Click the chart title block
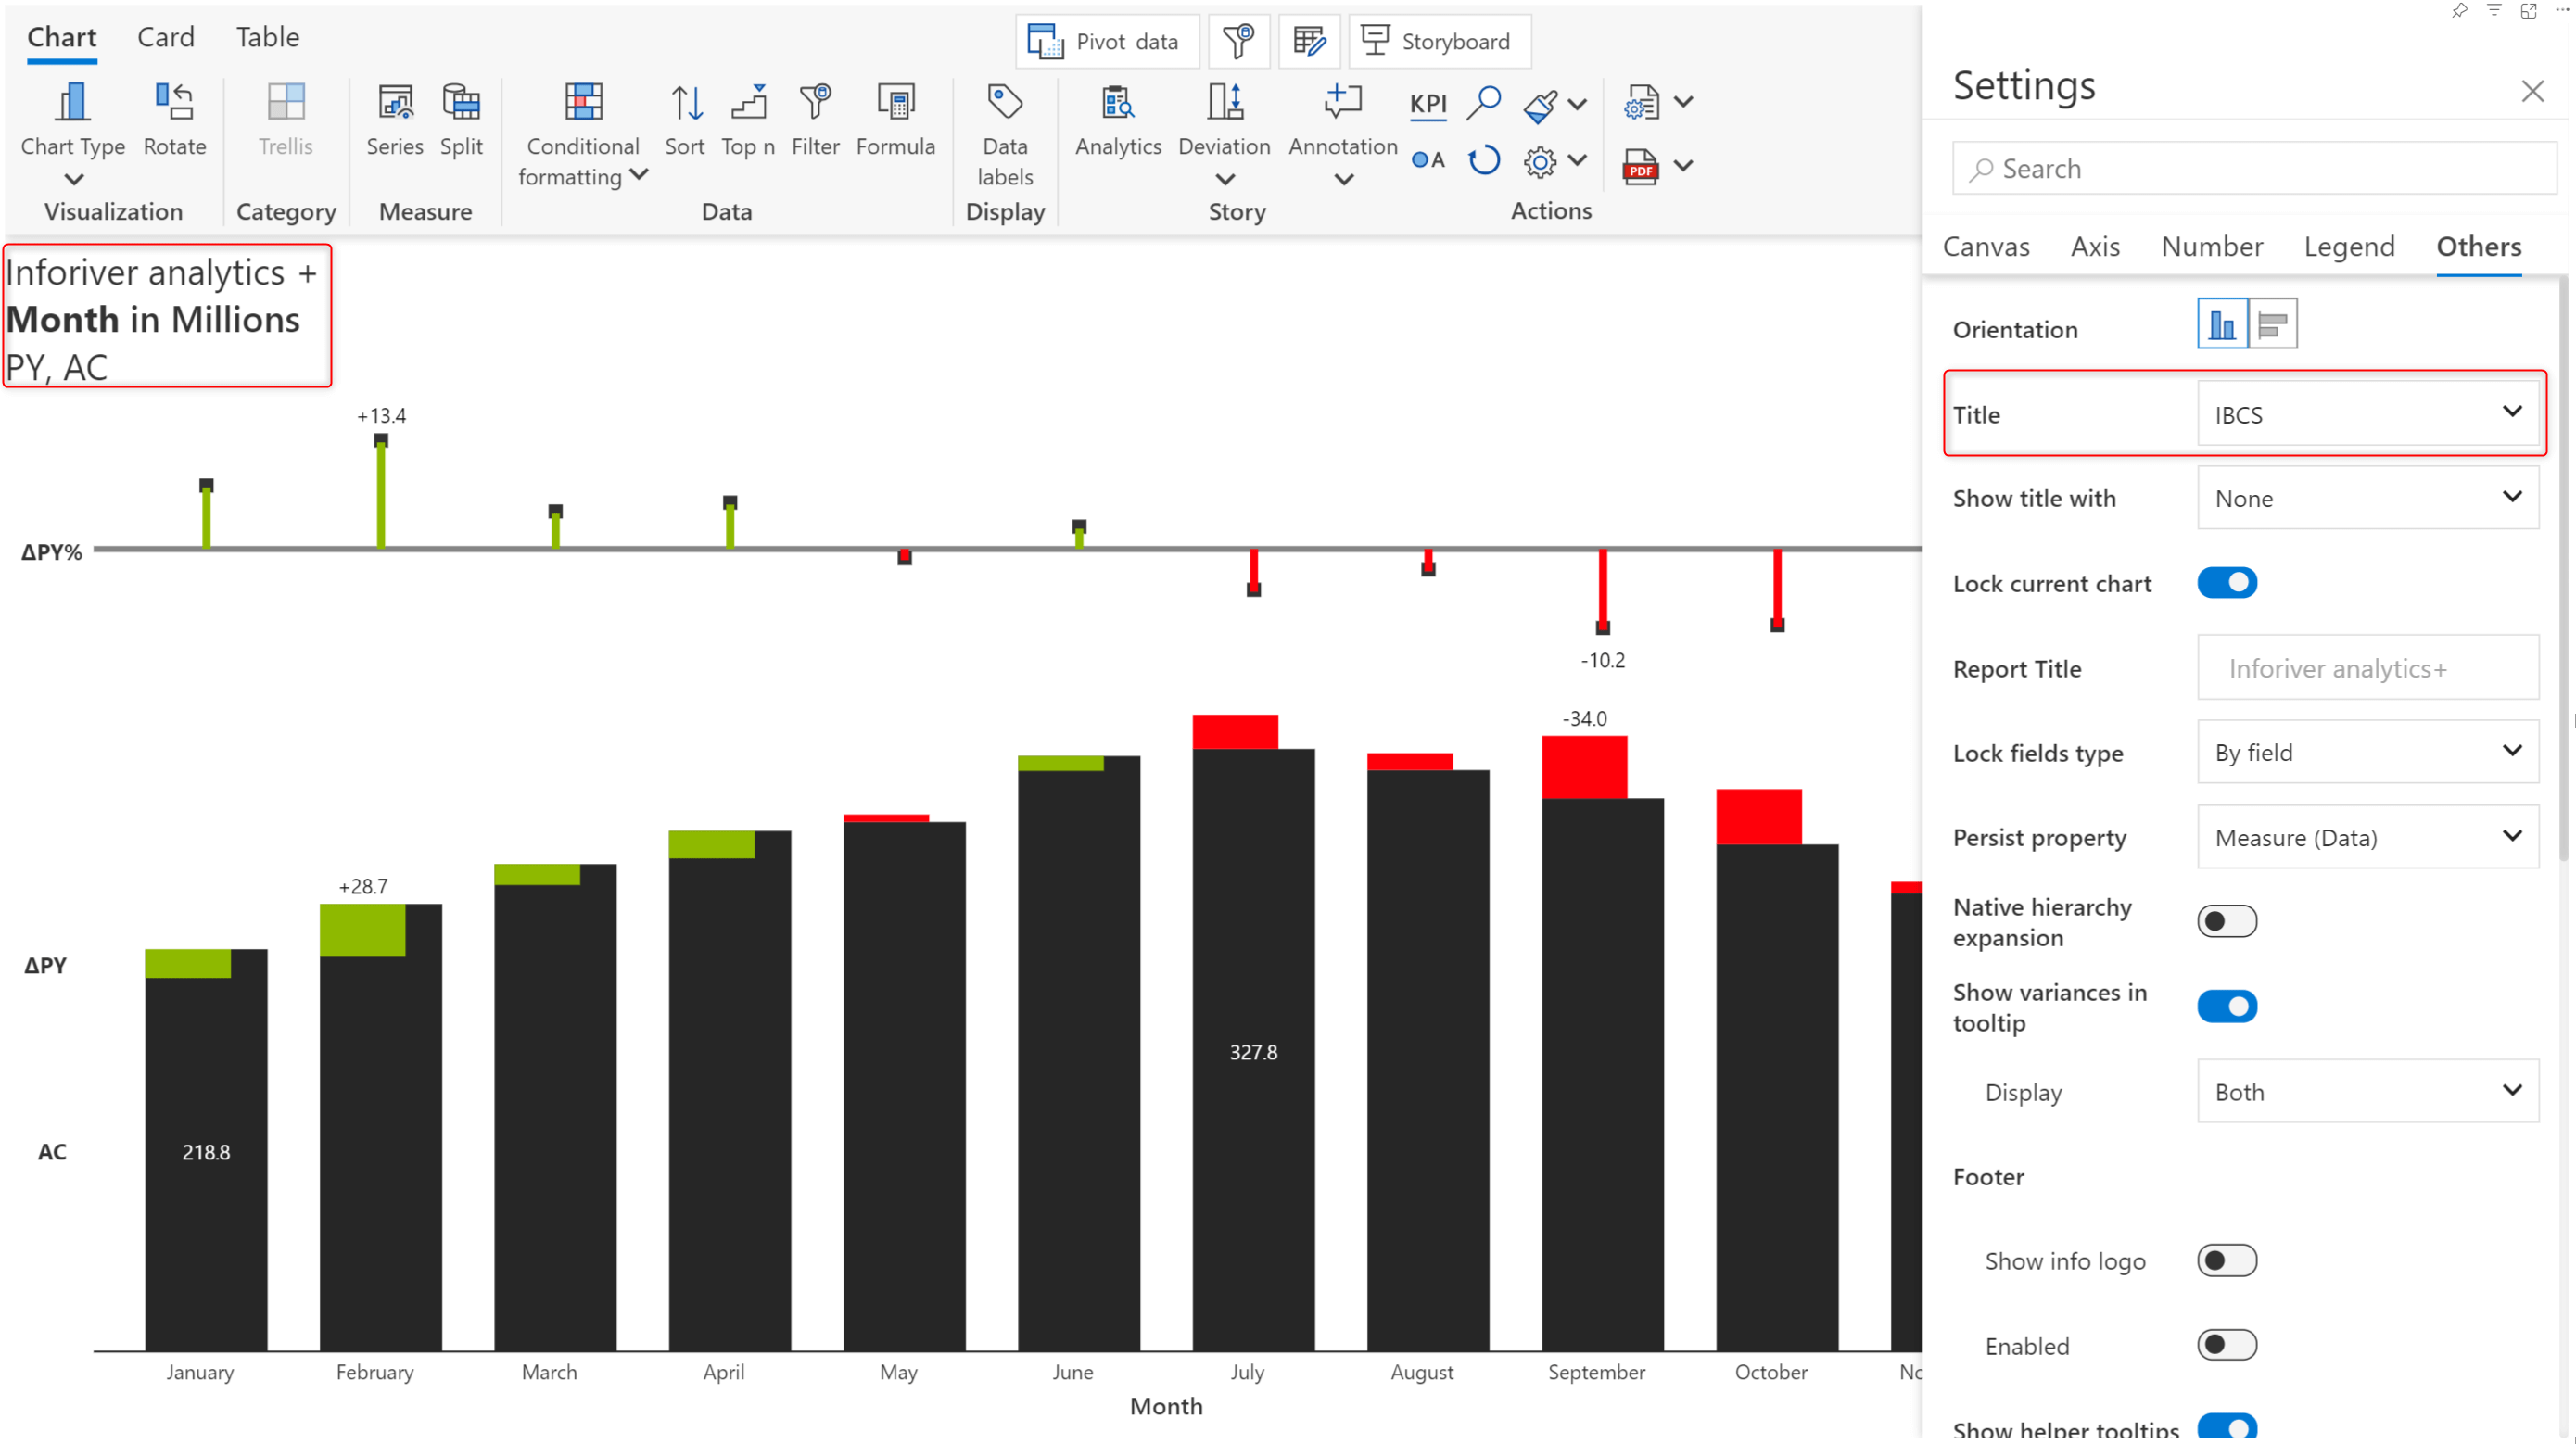This screenshot has width=2576, height=1444. 167,316
